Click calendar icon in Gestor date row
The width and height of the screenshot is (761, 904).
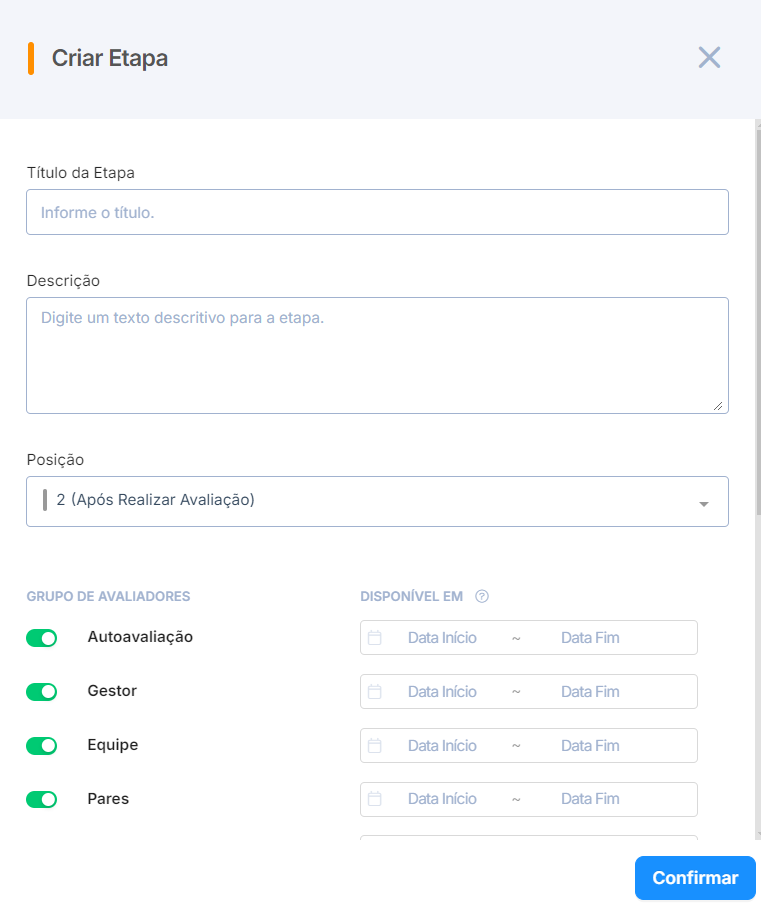click(375, 692)
